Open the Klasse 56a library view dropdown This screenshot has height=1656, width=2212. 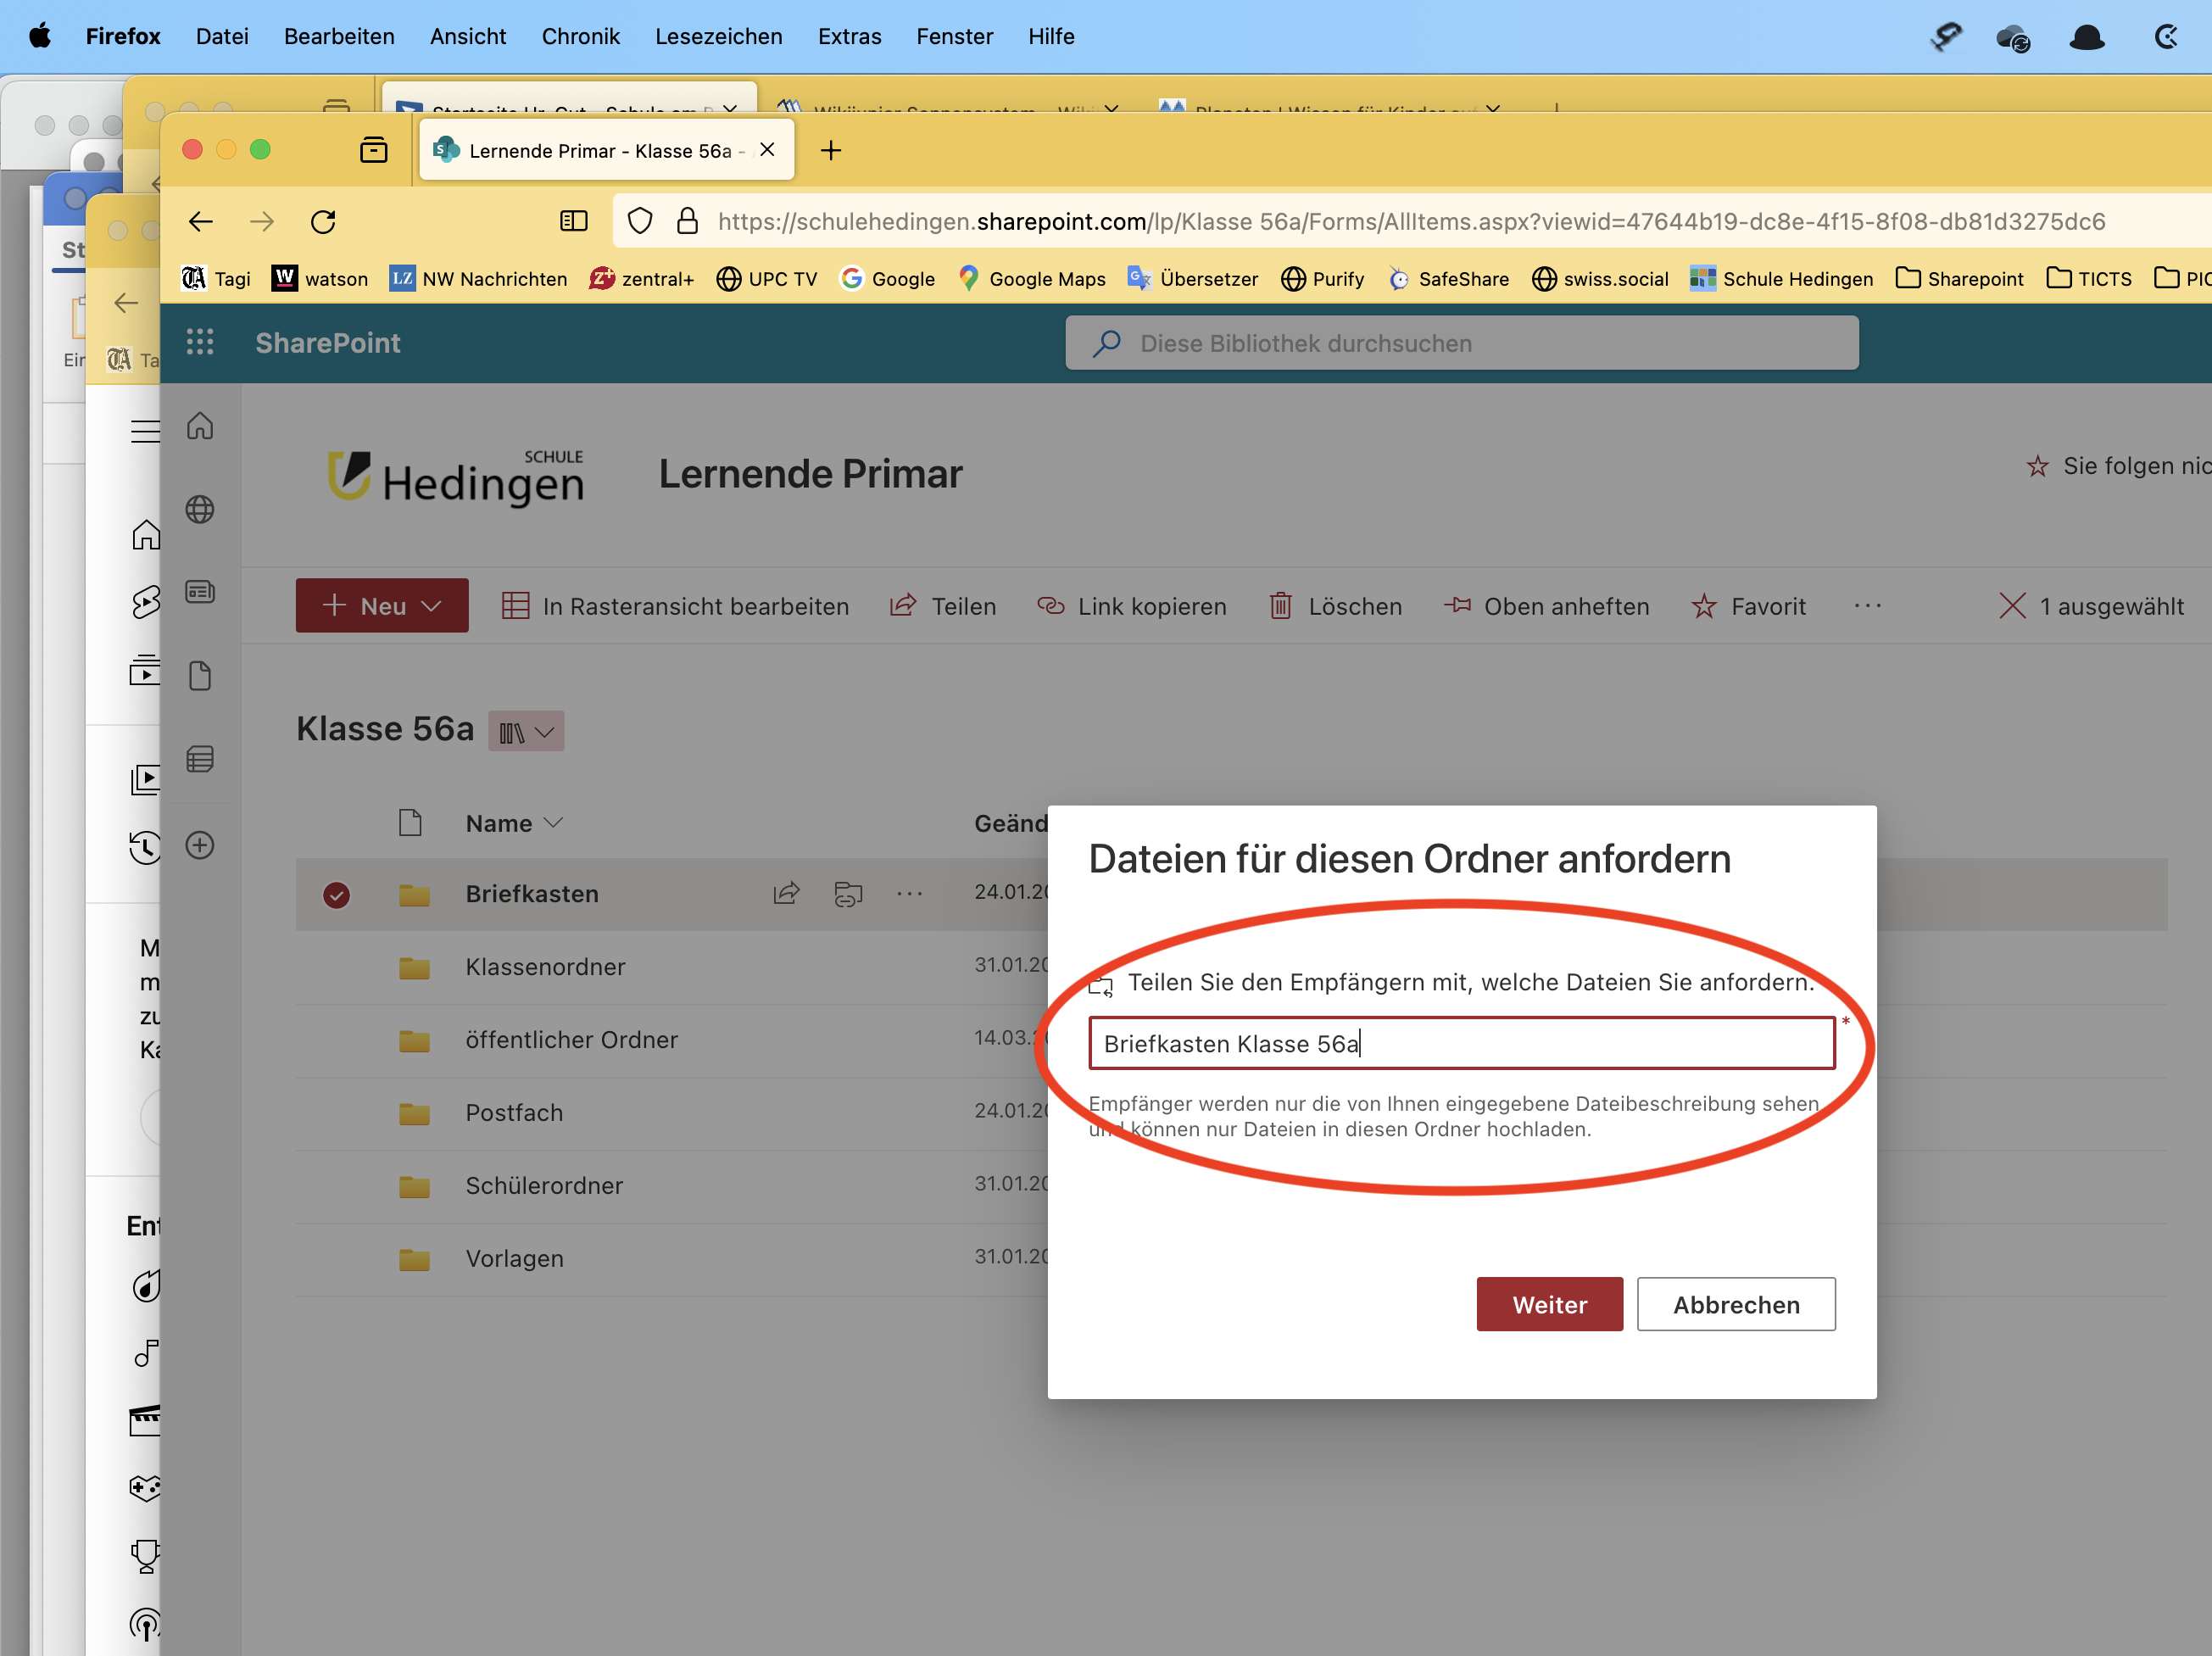pyautogui.click(x=526, y=732)
